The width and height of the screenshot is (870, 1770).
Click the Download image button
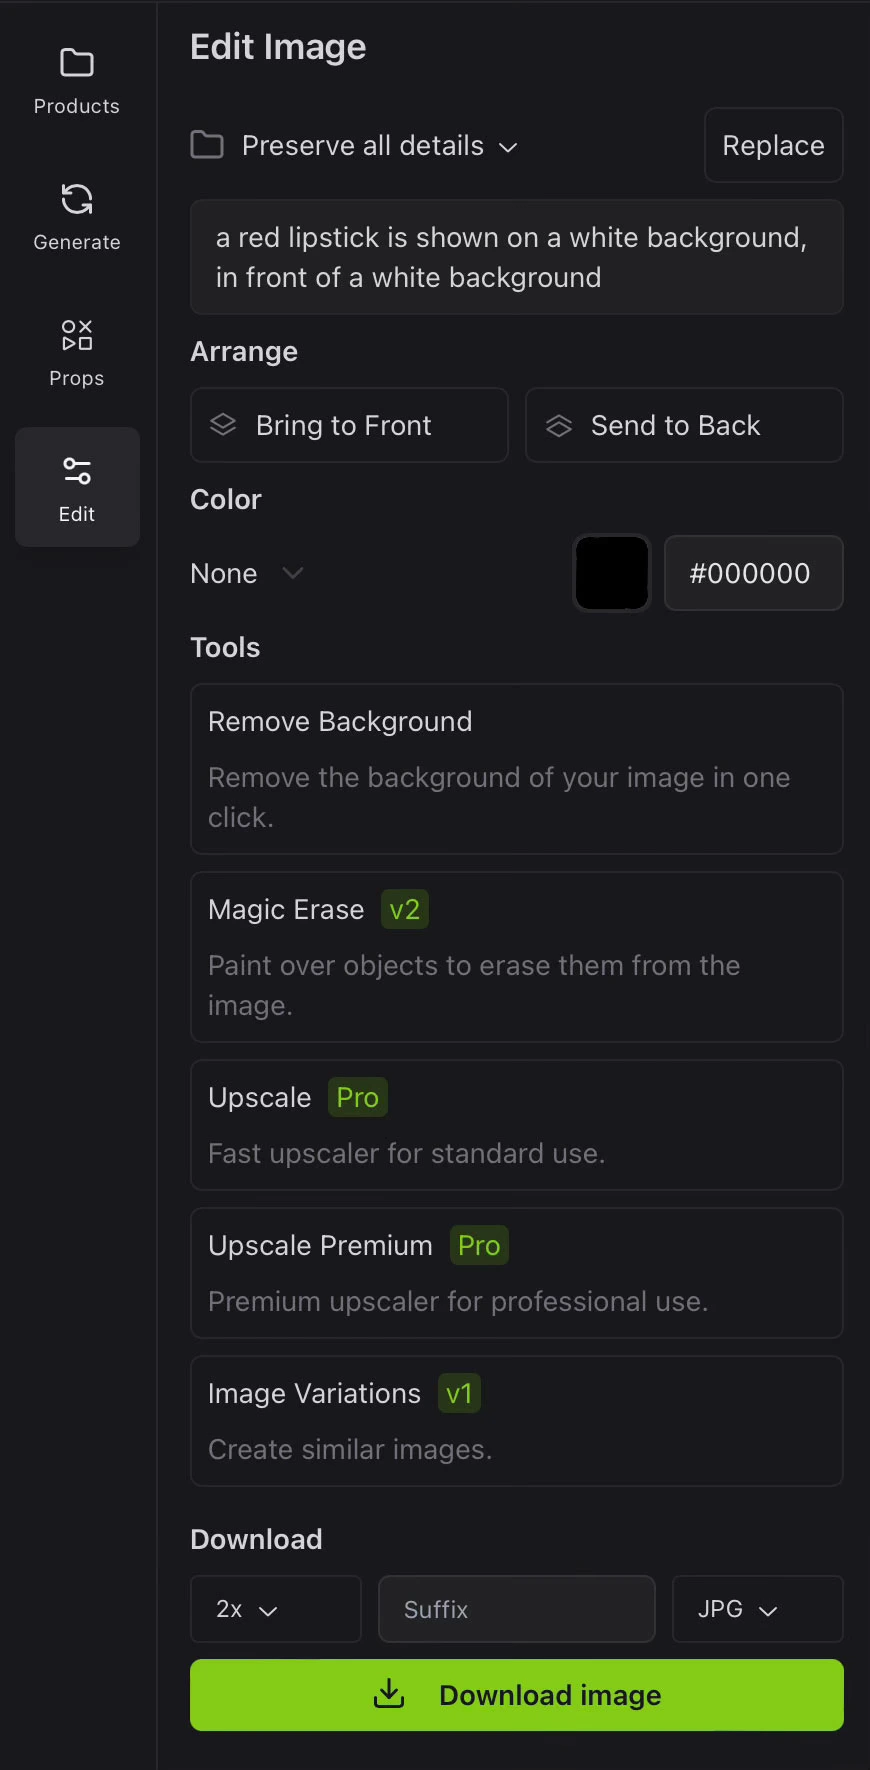pos(517,1695)
